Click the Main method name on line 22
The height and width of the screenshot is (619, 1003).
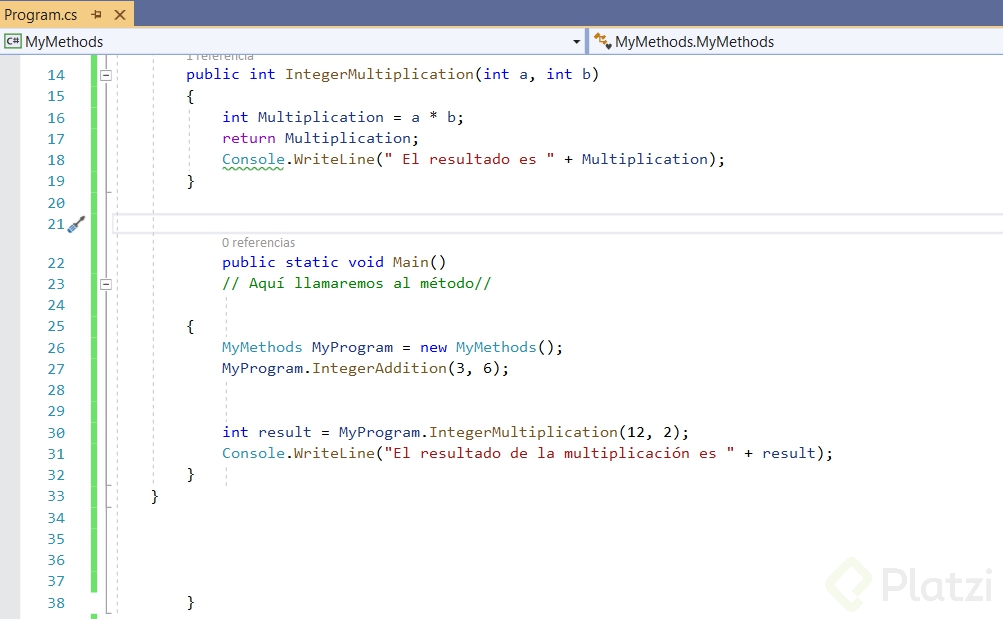click(x=410, y=262)
